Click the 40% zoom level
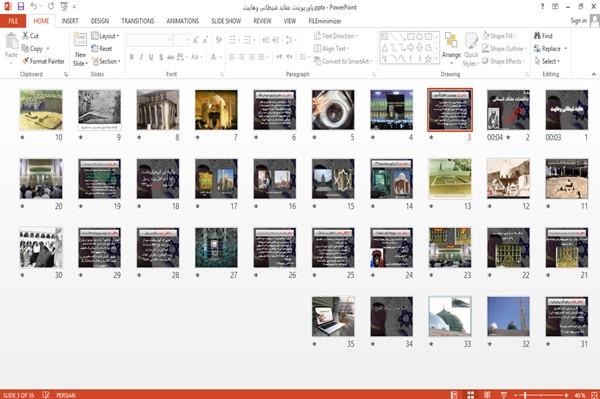Image resolution: width=600 pixels, height=399 pixels. click(x=579, y=395)
